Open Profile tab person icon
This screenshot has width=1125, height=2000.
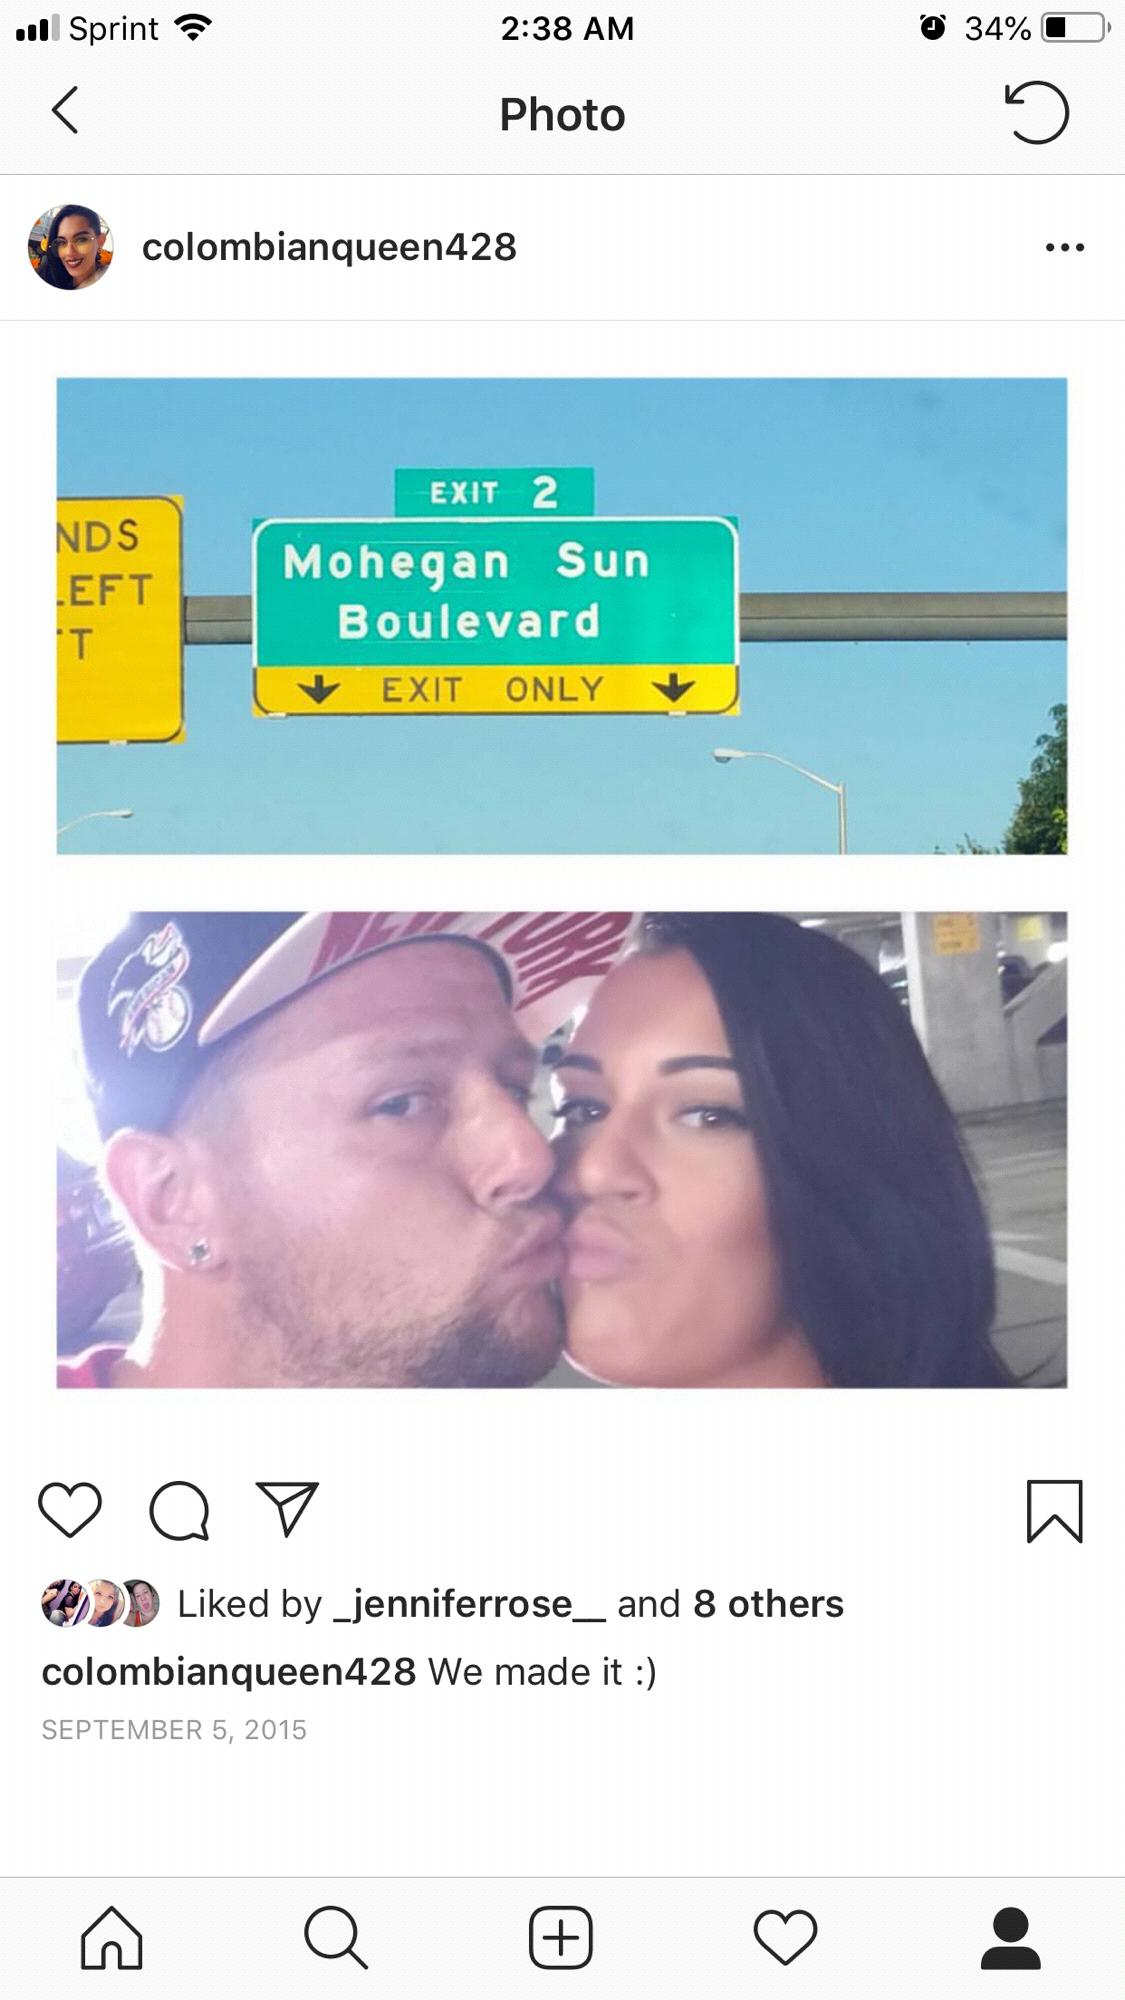pos(1011,1937)
